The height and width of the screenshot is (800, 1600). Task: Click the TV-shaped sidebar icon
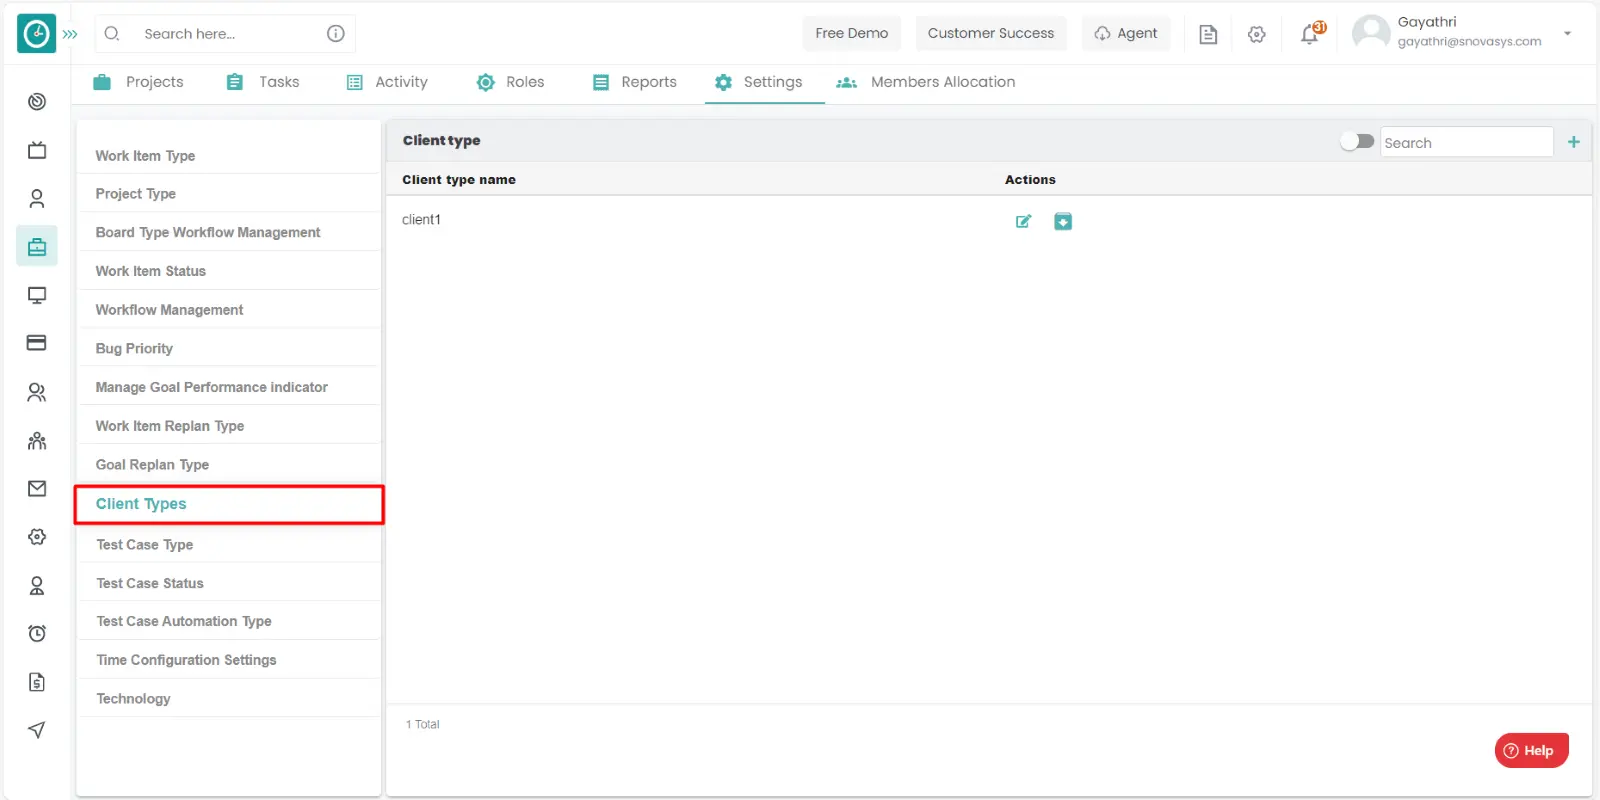[37, 150]
